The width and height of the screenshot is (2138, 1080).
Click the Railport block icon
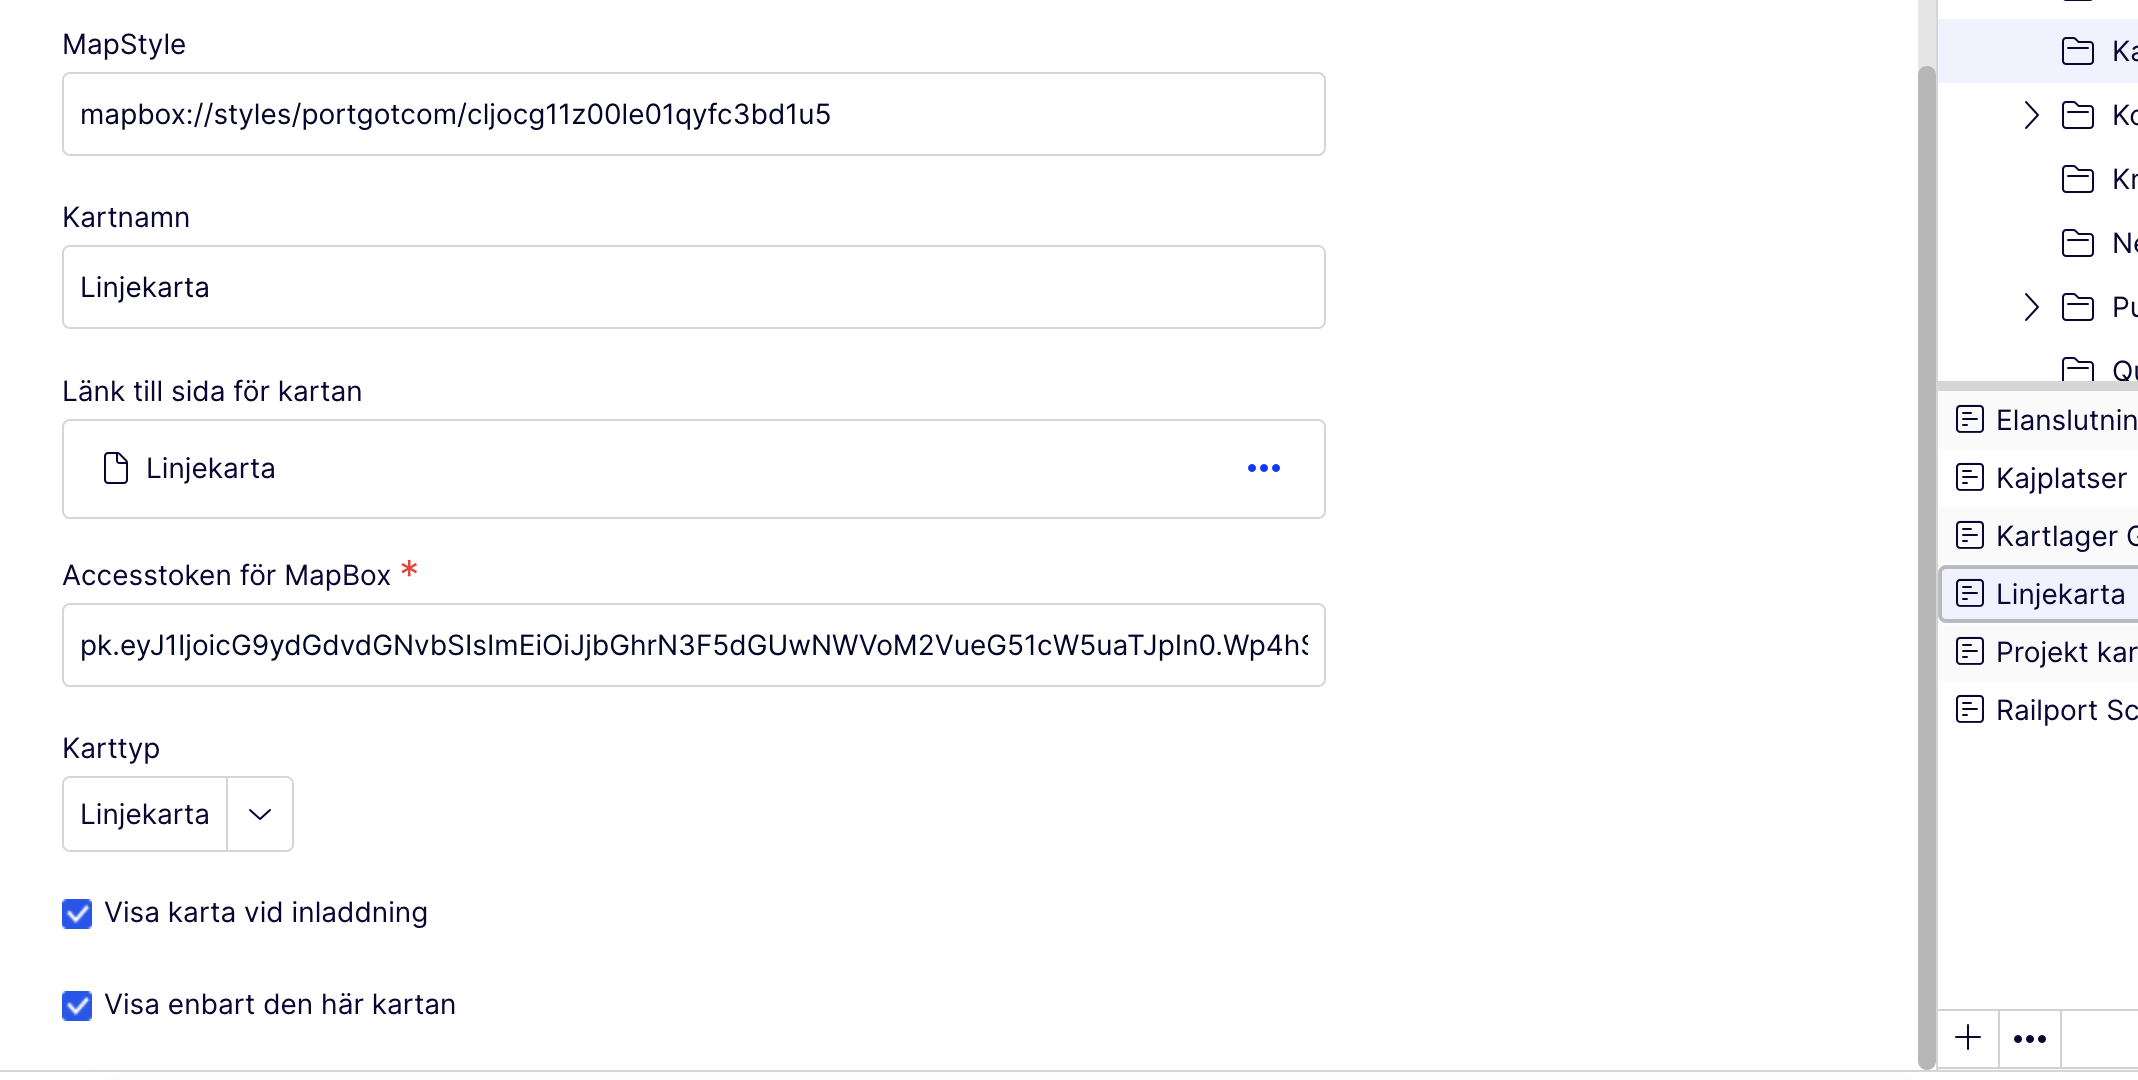(x=1970, y=709)
